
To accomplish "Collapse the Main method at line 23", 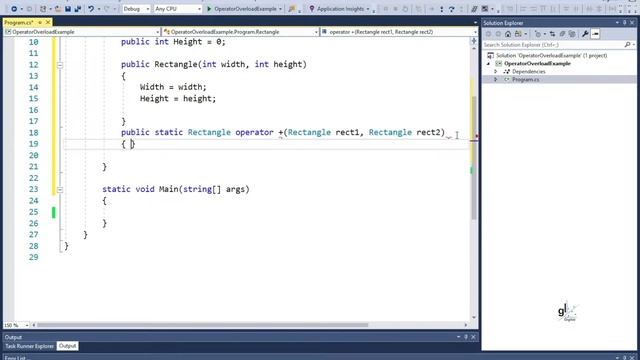I will click(60, 190).
